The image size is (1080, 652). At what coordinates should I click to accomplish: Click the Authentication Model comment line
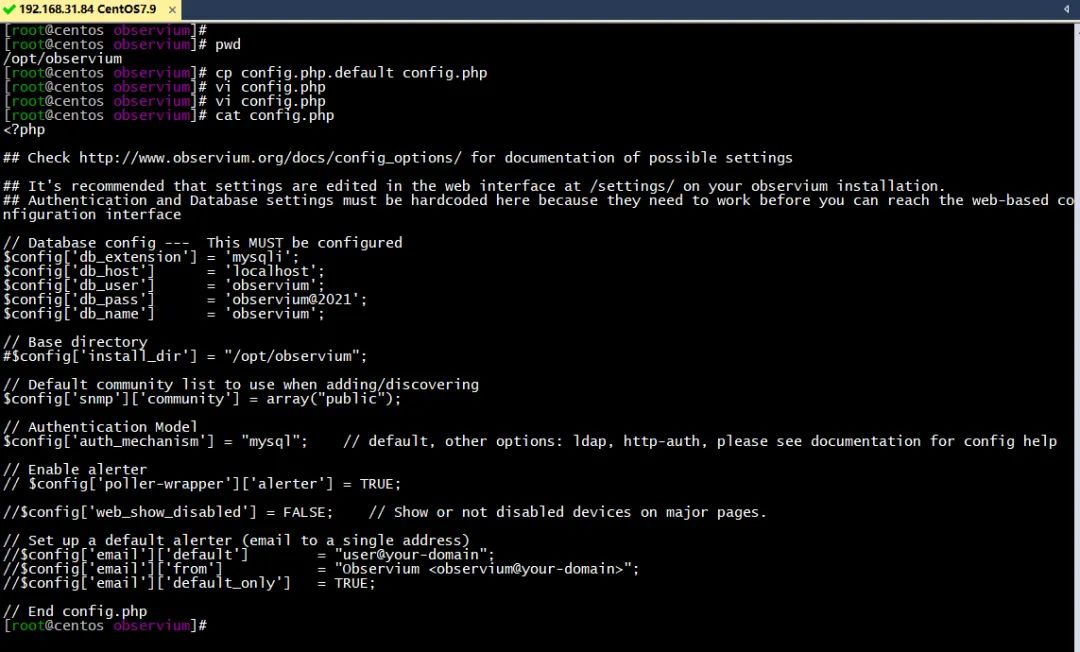click(x=101, y=427)
